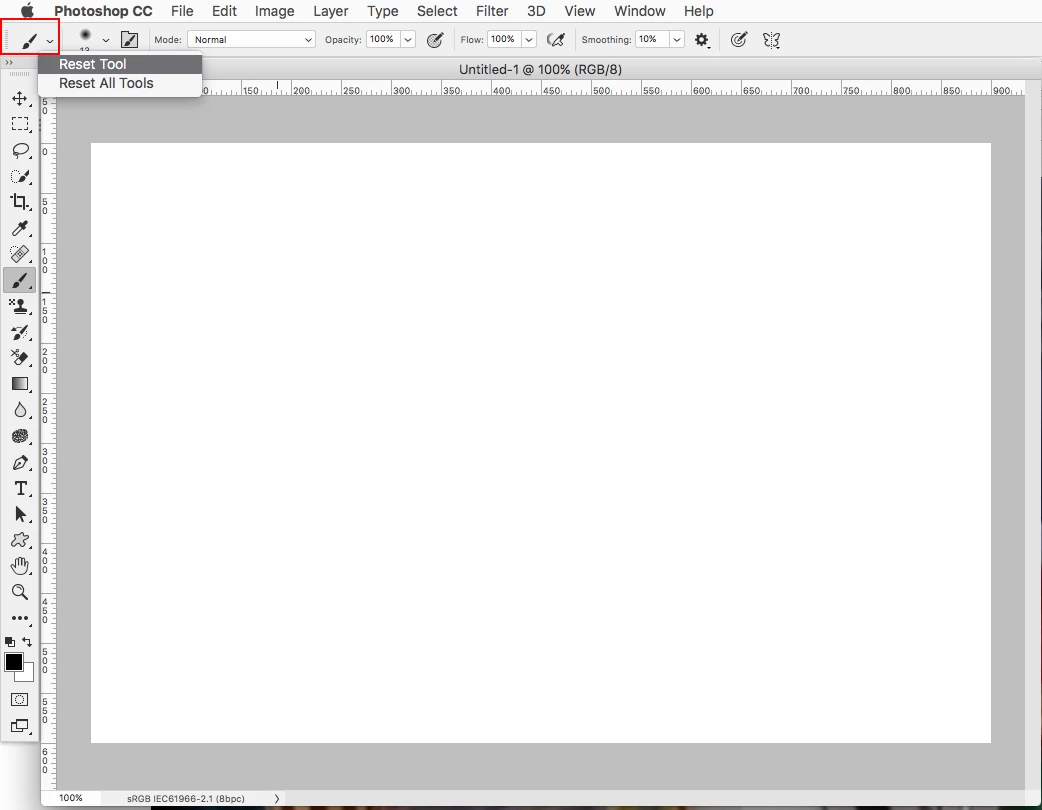
Task: Open the blending Mode dropdown
Action: point(251,40)
